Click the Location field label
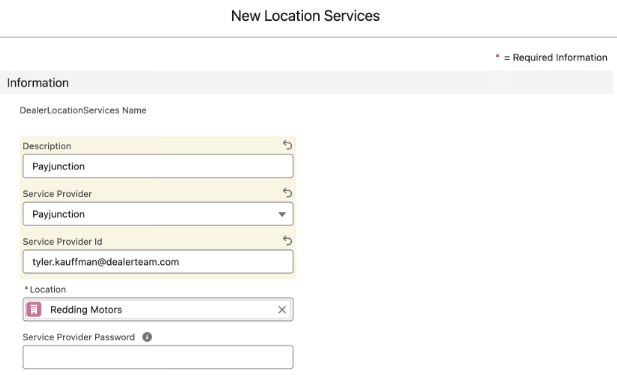Viewport: 617px width, 375px height. (x=48, y=290)
